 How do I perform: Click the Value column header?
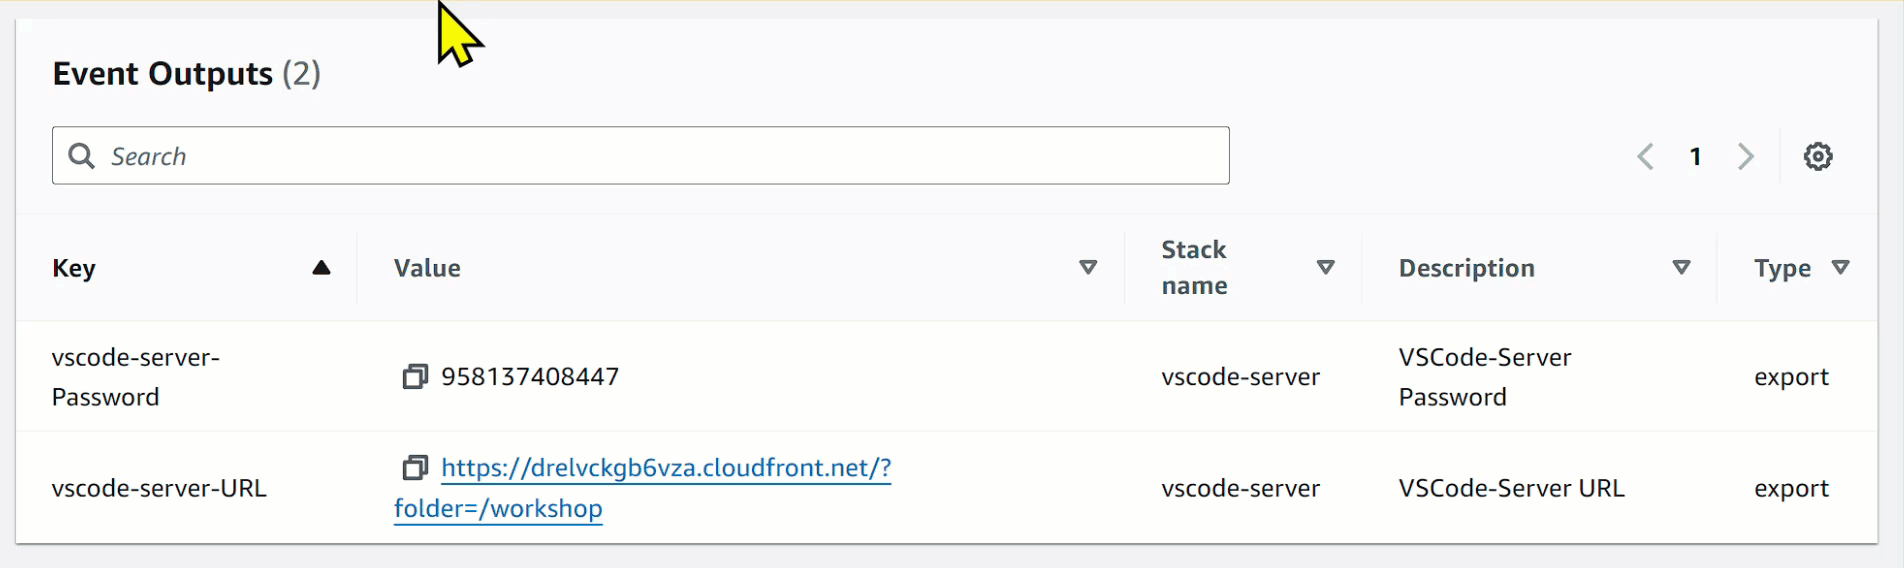[427, 268]
